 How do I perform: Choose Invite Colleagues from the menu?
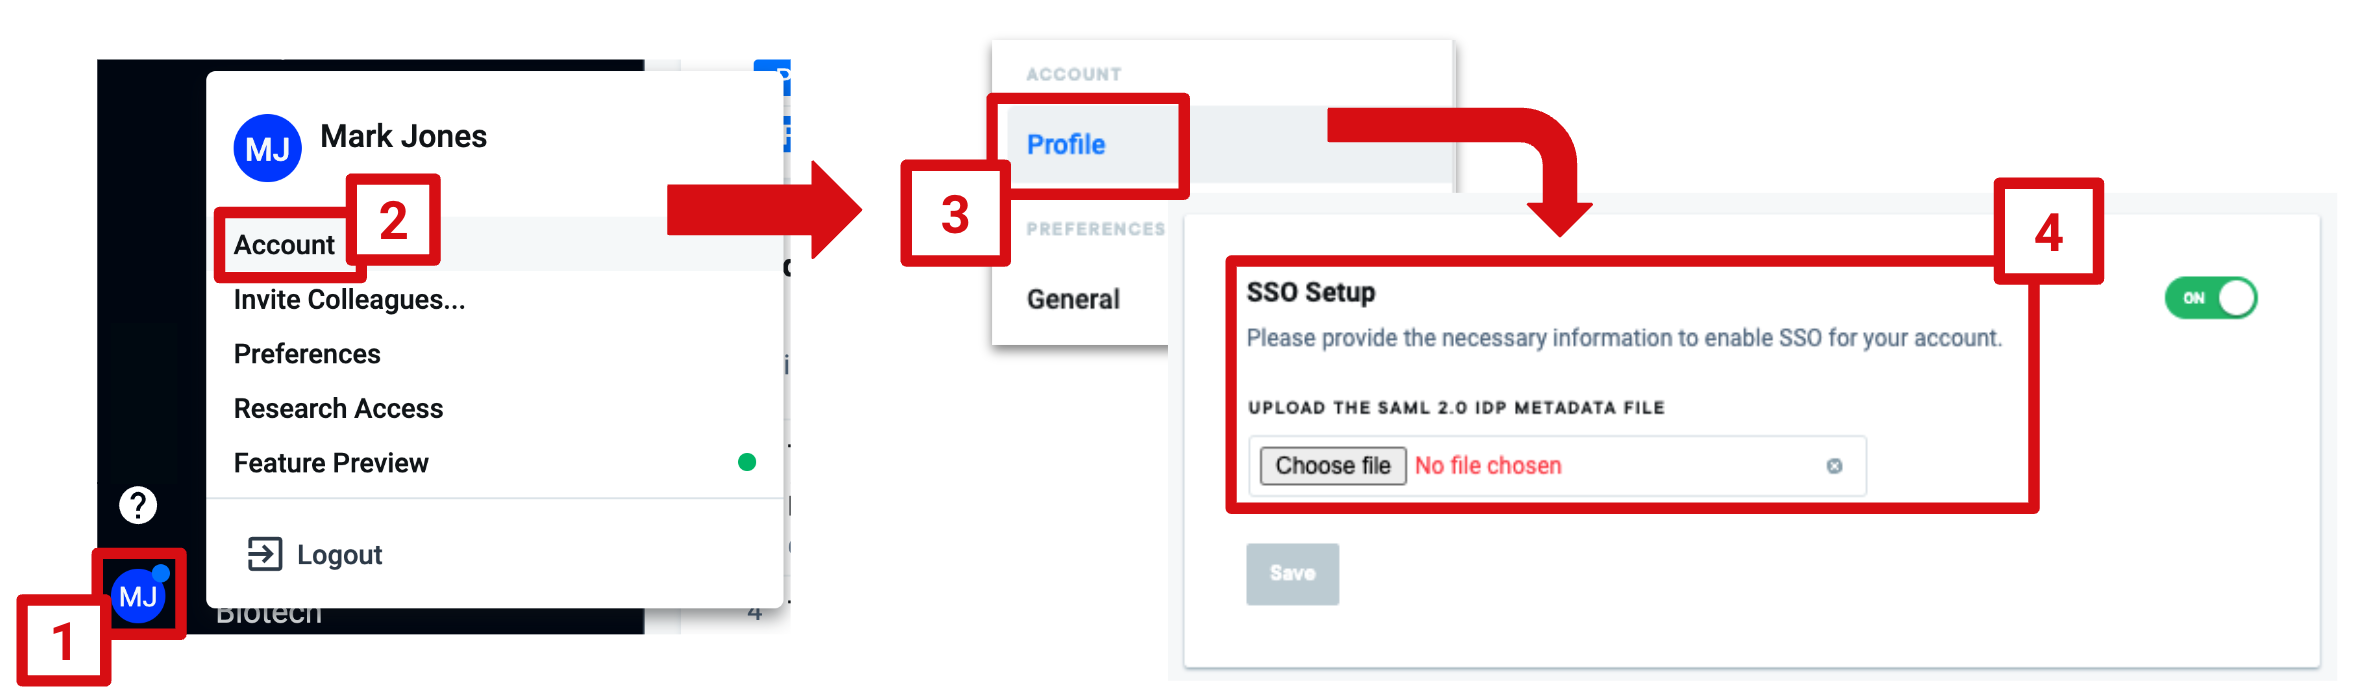(x=348, y=298)
